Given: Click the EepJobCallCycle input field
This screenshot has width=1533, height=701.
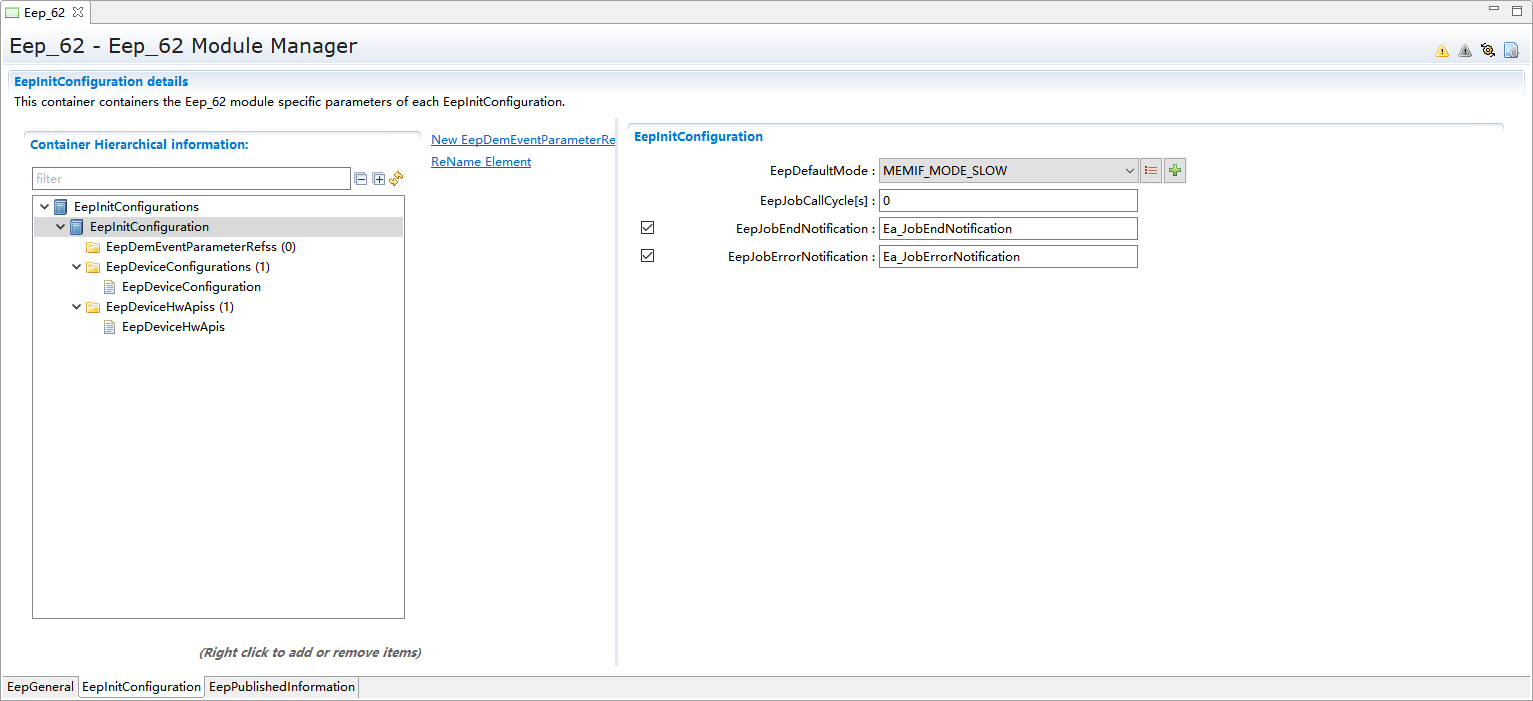Looking at the screenshot, I should 1008,201.
